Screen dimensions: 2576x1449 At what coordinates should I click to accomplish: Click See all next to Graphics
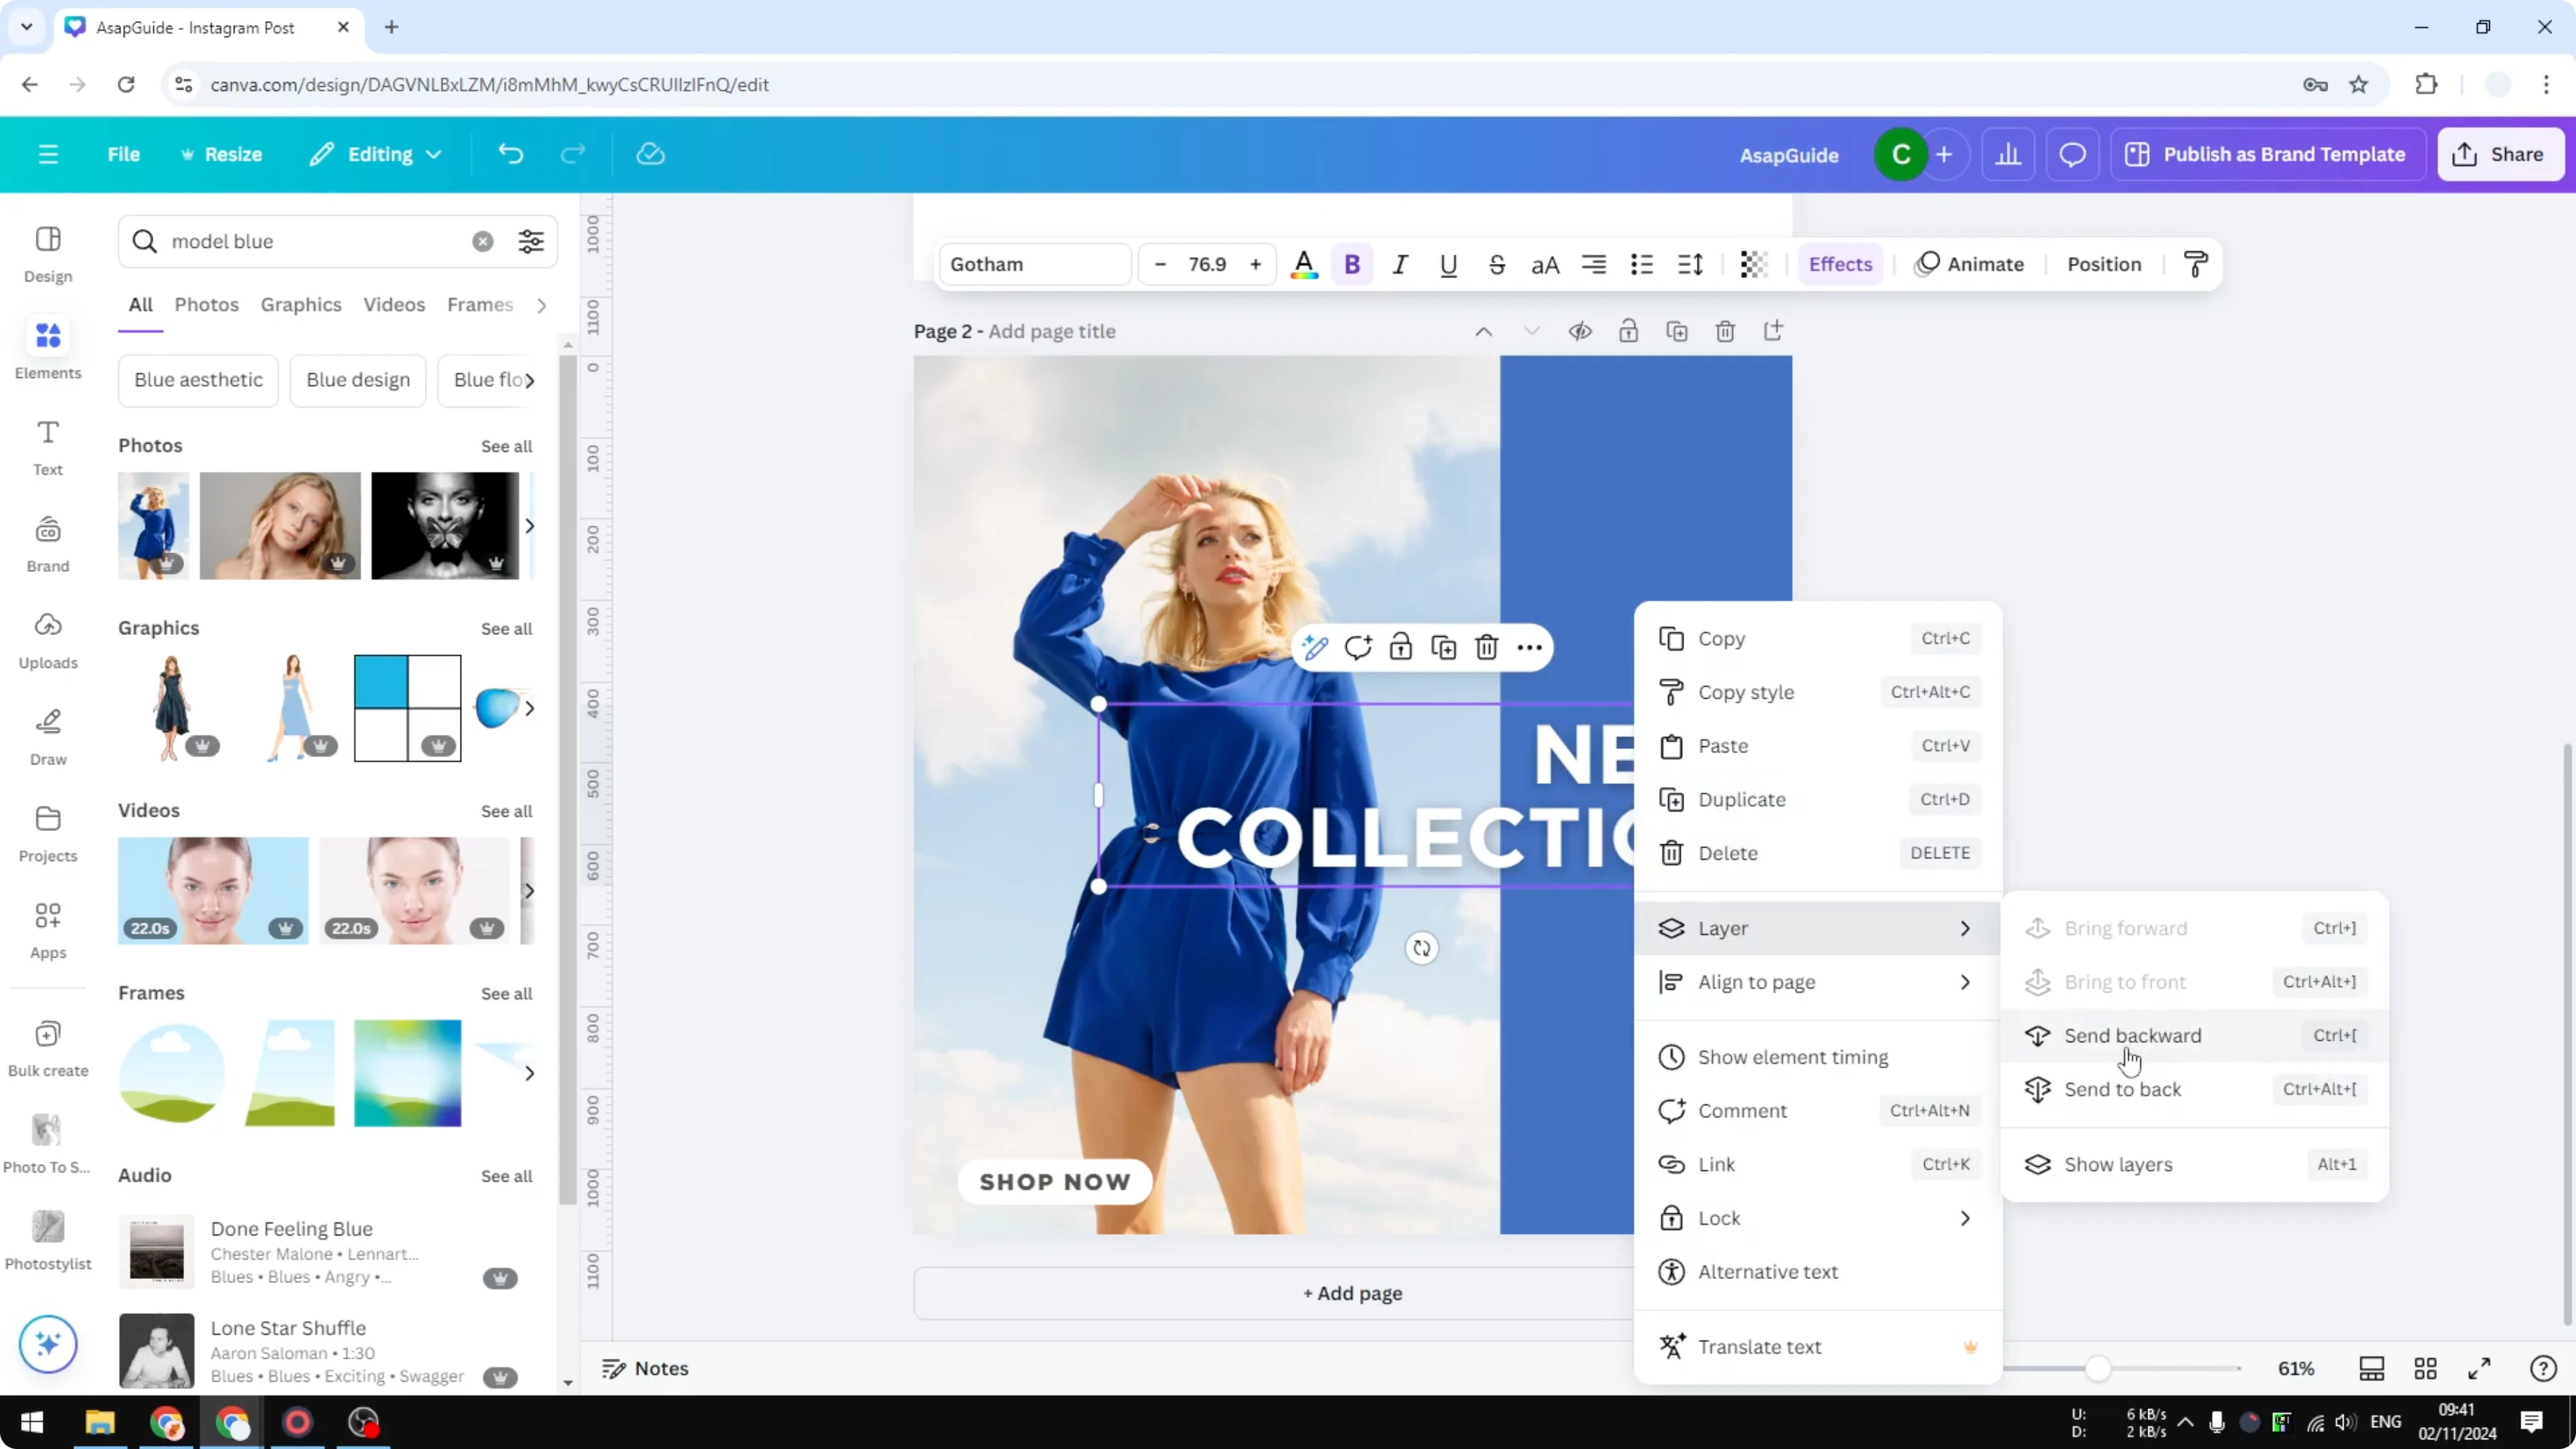tap(506, 629)
